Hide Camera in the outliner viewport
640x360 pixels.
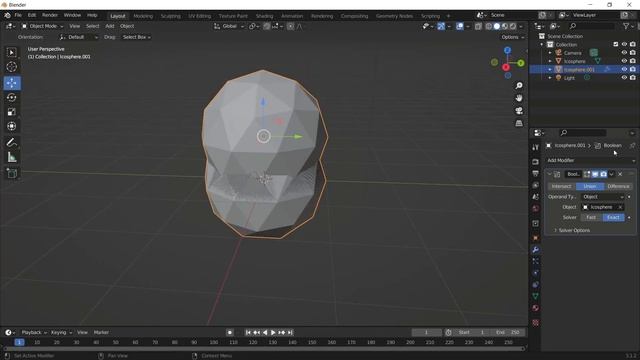(x=624, y=53)
